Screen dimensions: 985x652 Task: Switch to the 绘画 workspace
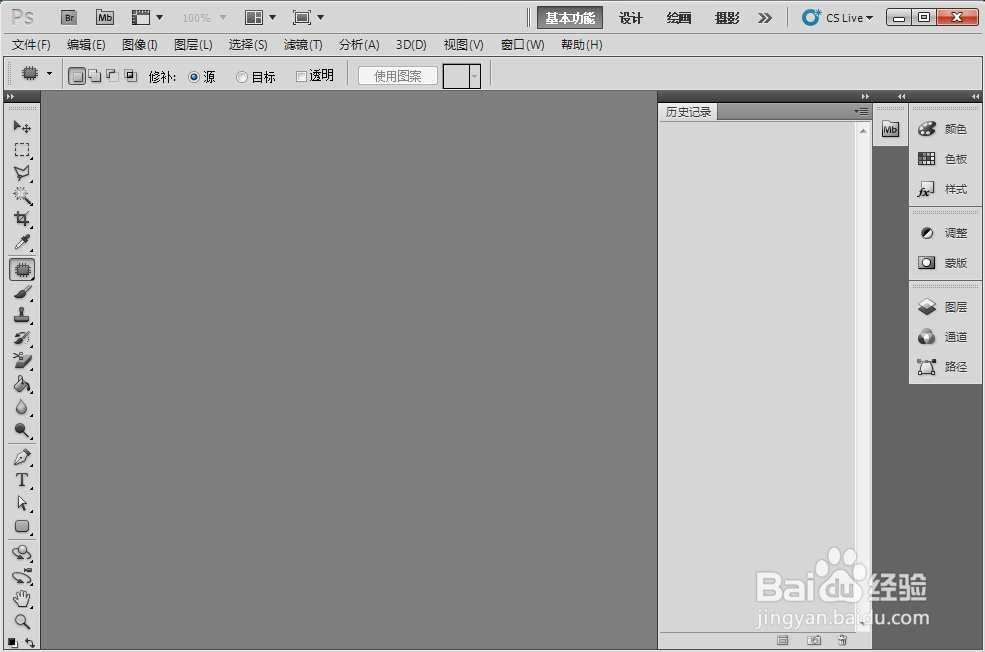678,18
